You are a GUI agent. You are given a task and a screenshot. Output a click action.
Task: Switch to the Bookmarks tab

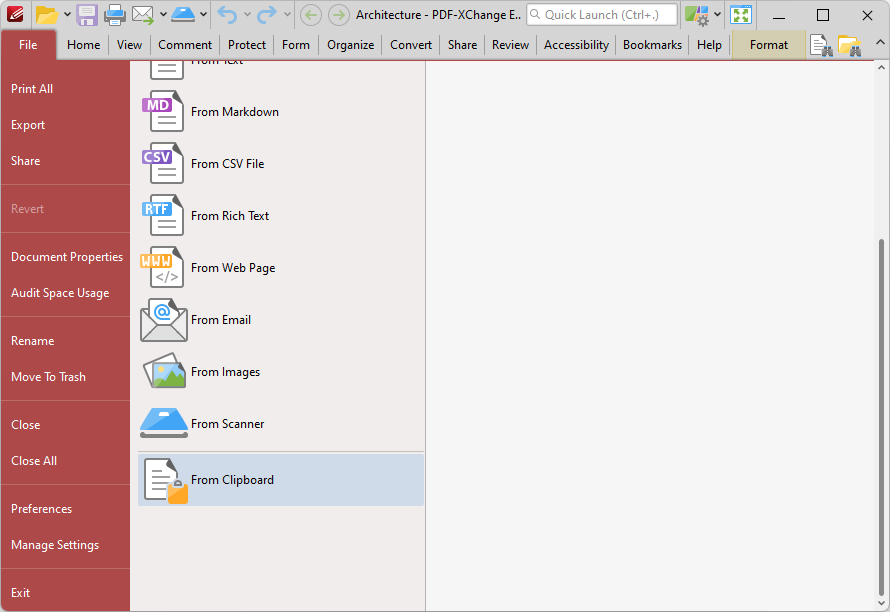[652, 45]
